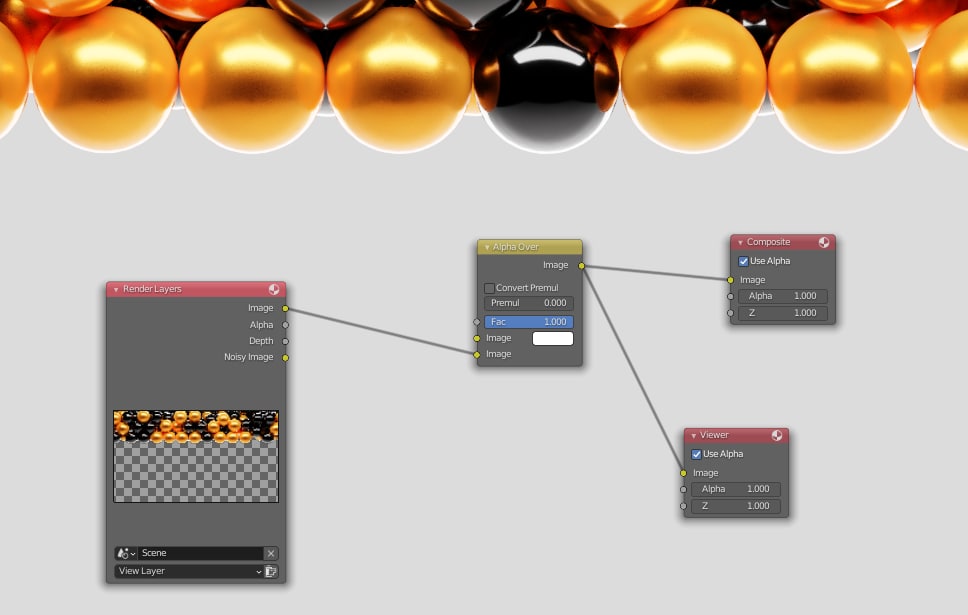Image resolution: width=968 pixels, height=615 pixels.
Task: Click Render Layers Alpha output socket
Action: point(285,325)
